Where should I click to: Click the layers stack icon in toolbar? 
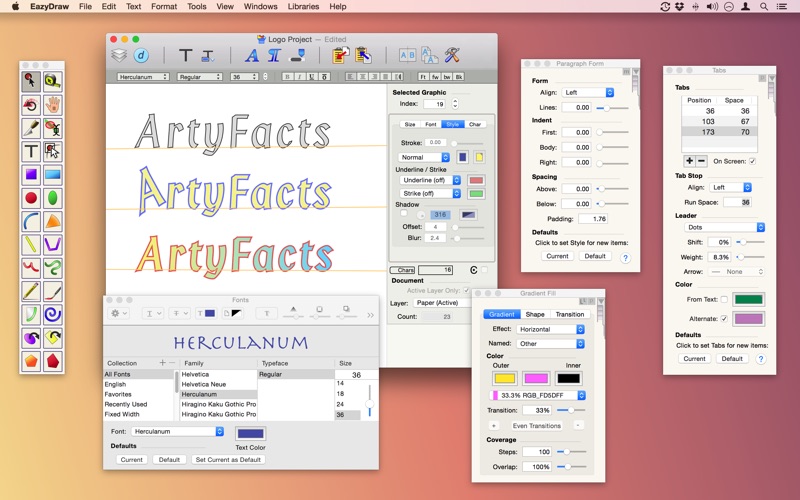[119, 55]
